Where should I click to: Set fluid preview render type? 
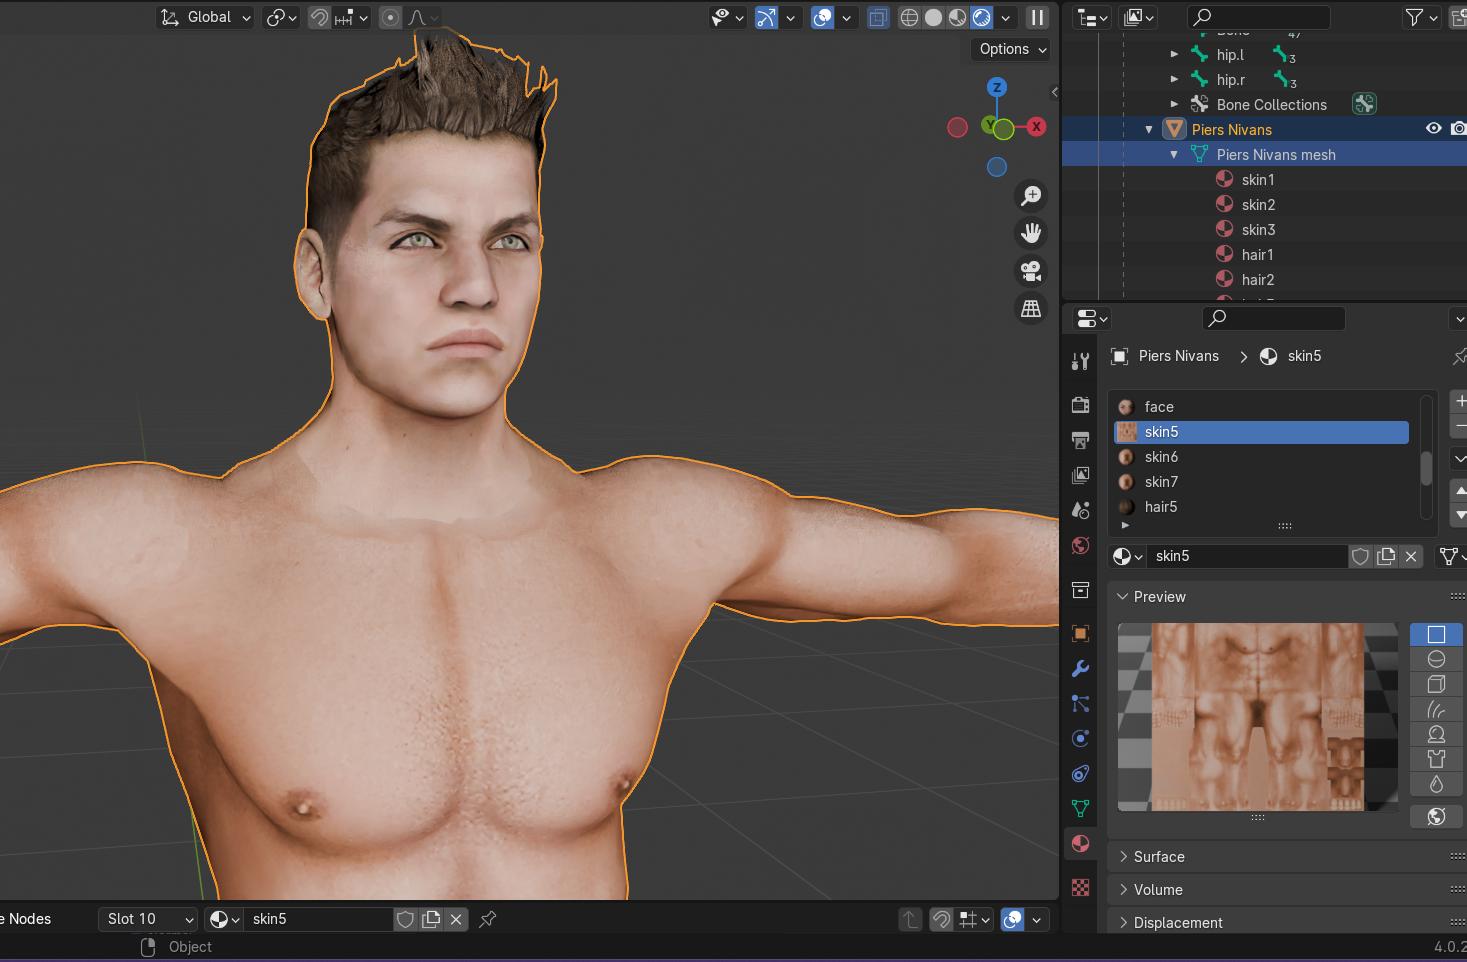click(x=1436, y=784)
